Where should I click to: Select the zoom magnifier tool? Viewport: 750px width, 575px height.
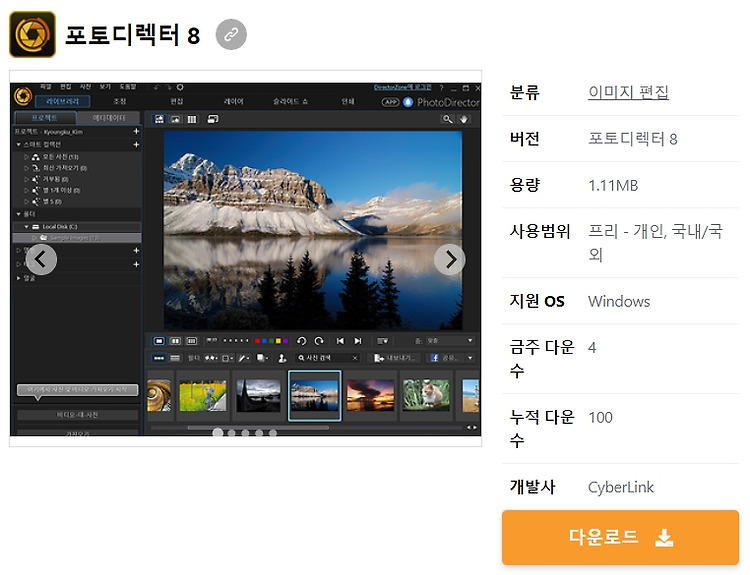pyautogui.click(x=447, y=119)
